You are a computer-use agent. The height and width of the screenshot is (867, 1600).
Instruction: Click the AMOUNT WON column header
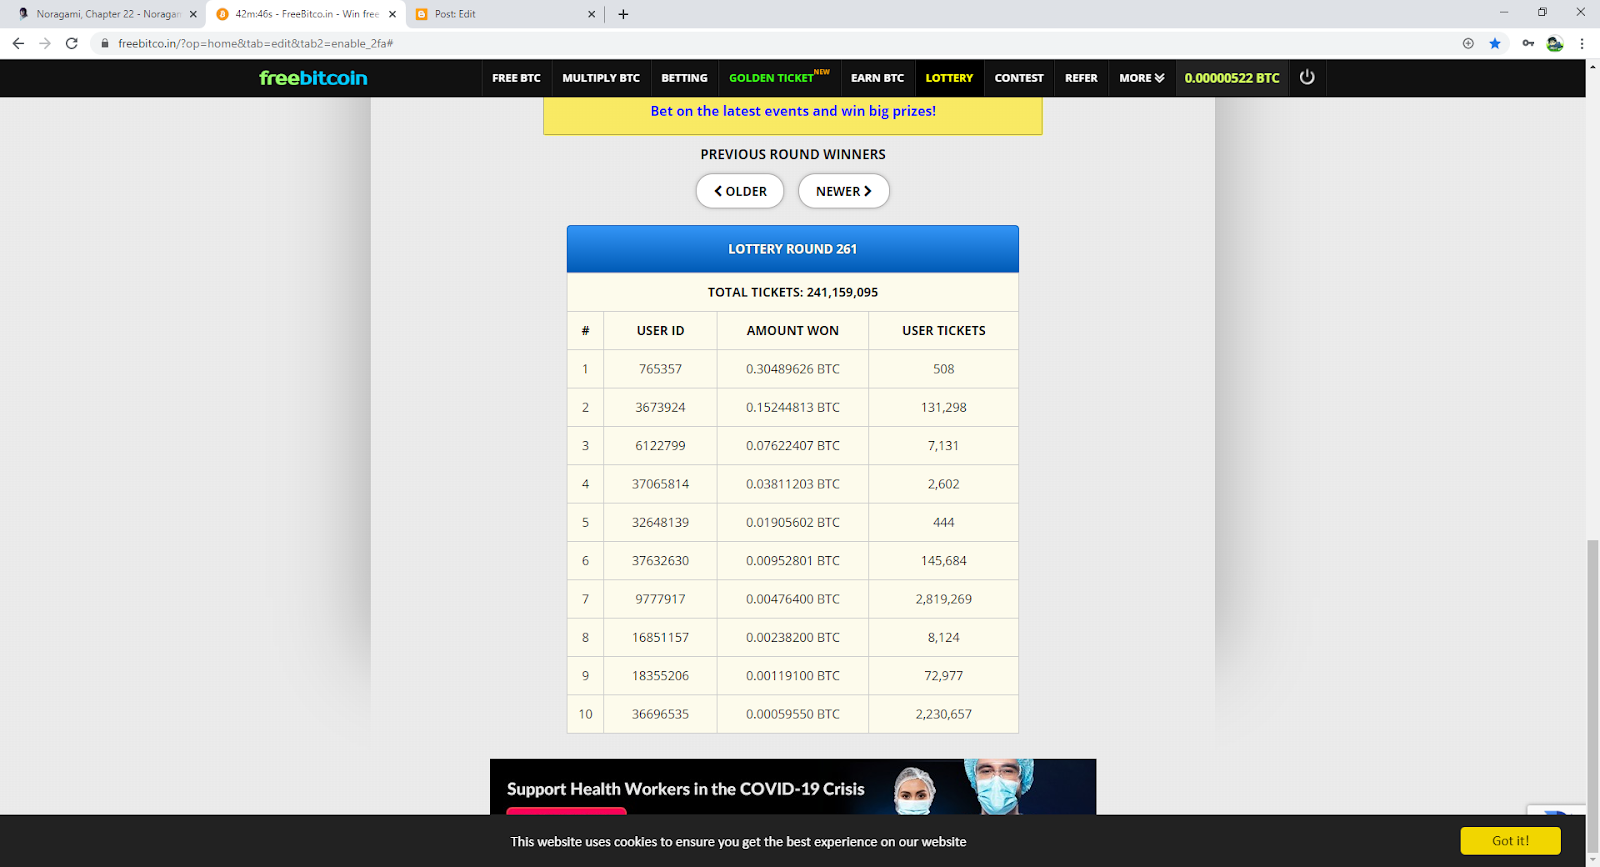pyautogui.click(x=793, y=330)
